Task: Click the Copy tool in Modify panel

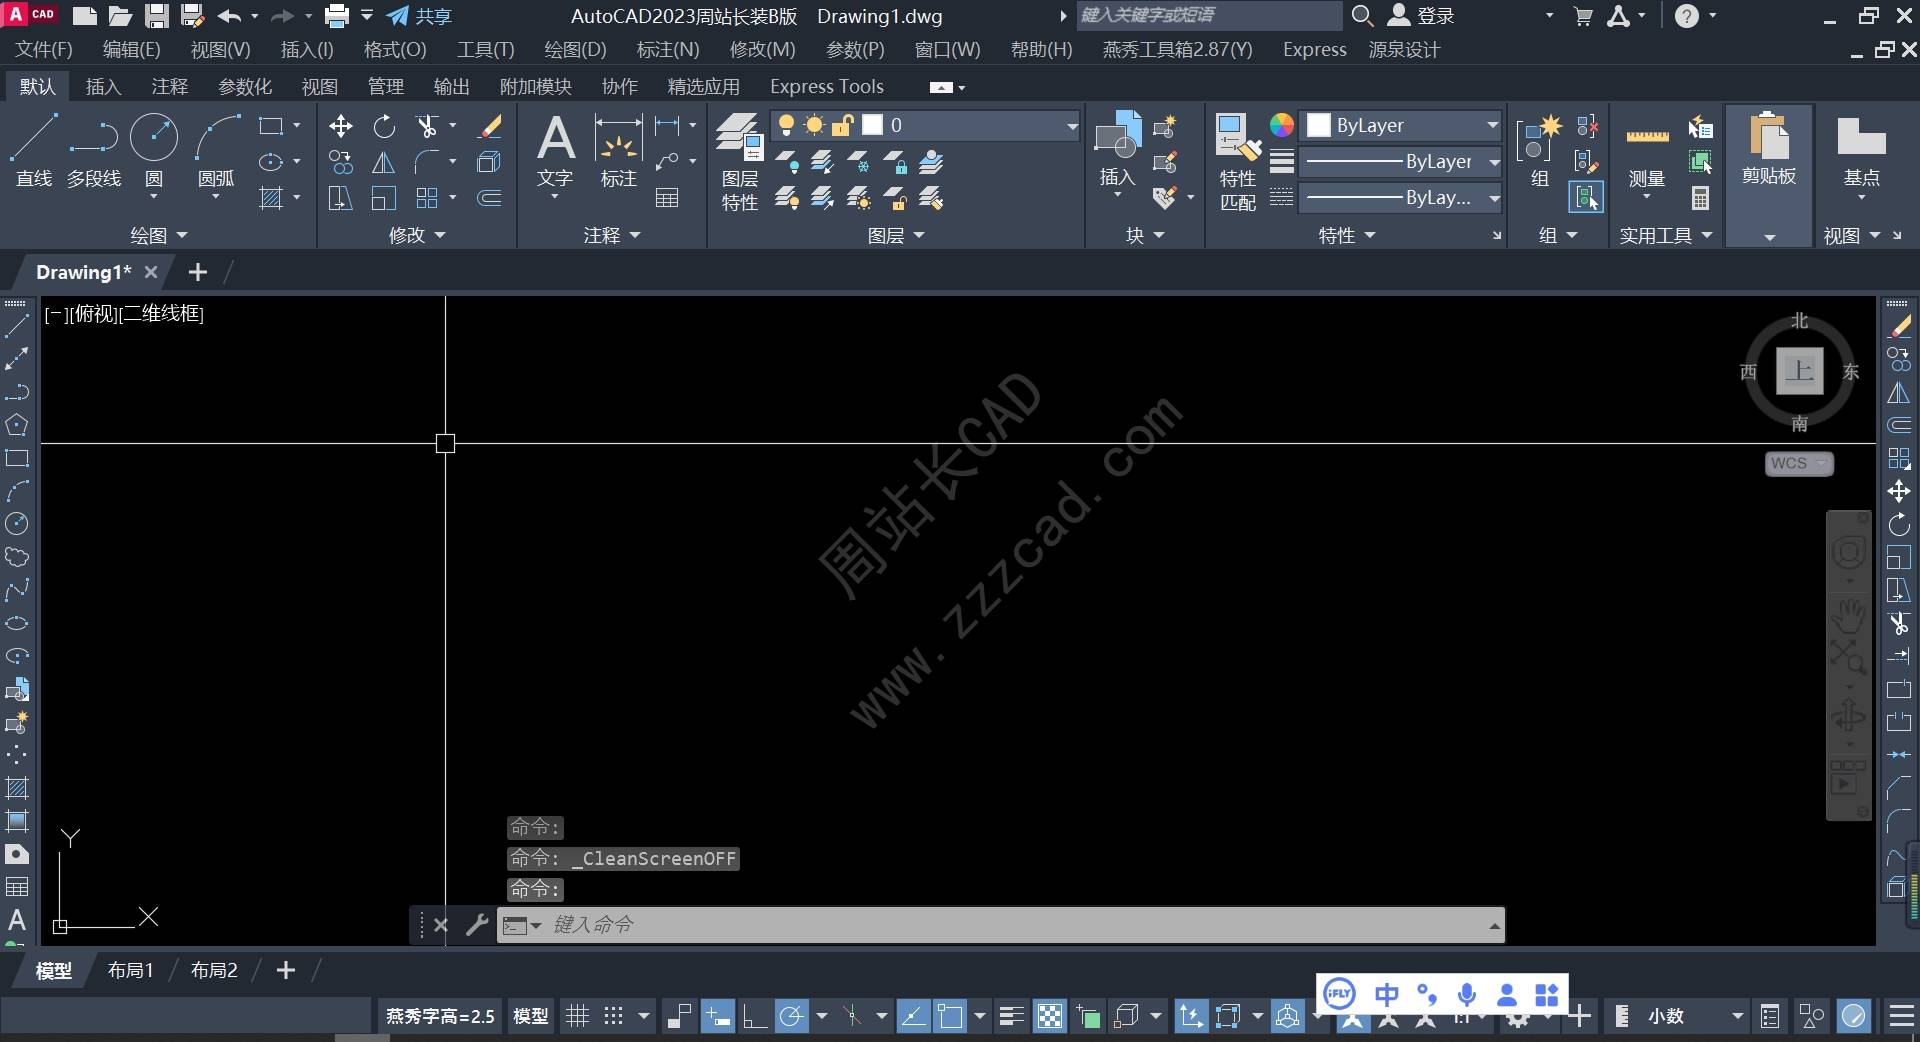Action: click(341, 162)
